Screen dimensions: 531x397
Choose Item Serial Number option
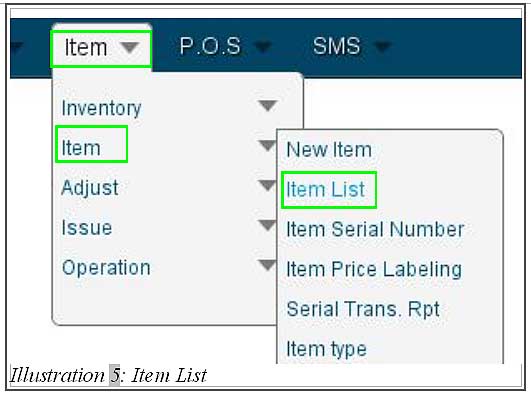[375, 229]
